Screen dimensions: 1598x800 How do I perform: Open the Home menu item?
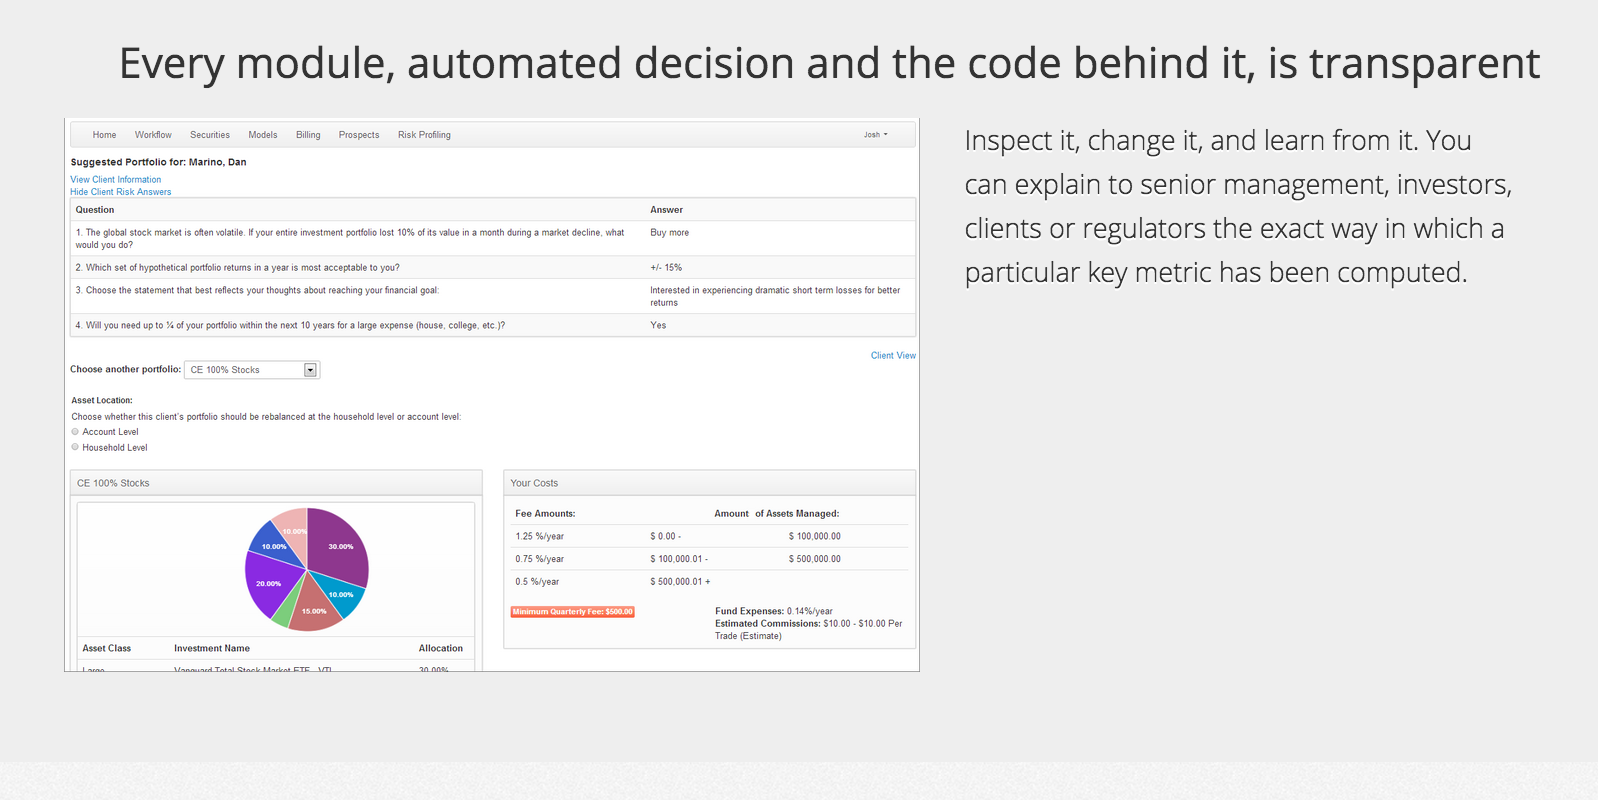tap(104, 135)
